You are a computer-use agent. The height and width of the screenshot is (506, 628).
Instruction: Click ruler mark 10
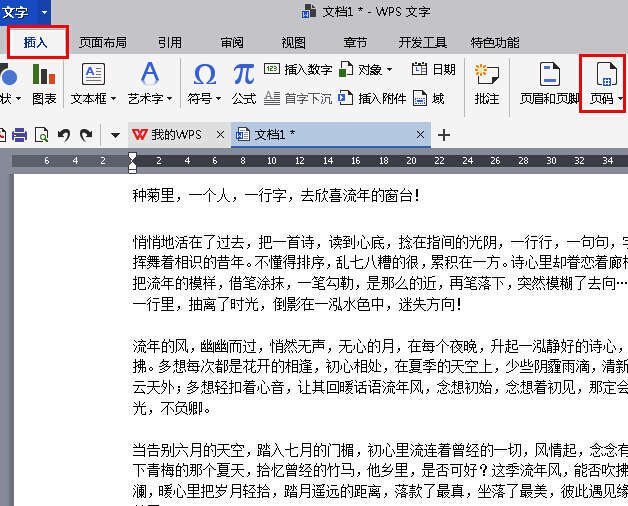point(272,161)
